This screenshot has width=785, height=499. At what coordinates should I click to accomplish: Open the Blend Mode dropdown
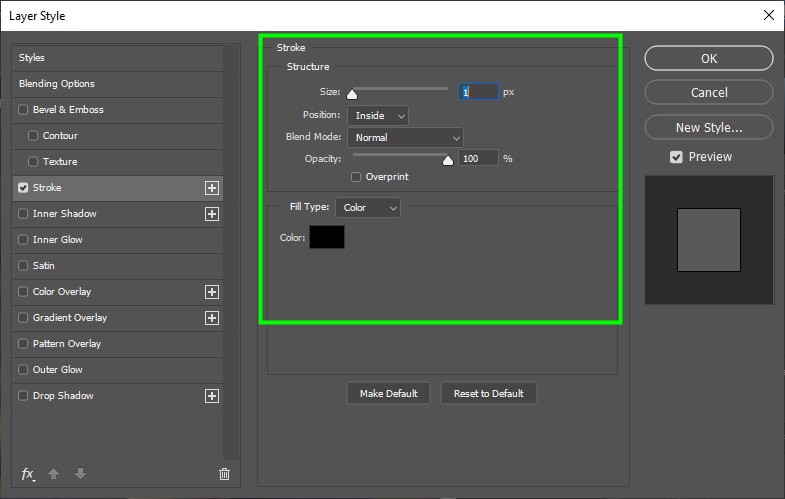coord(406,138)
